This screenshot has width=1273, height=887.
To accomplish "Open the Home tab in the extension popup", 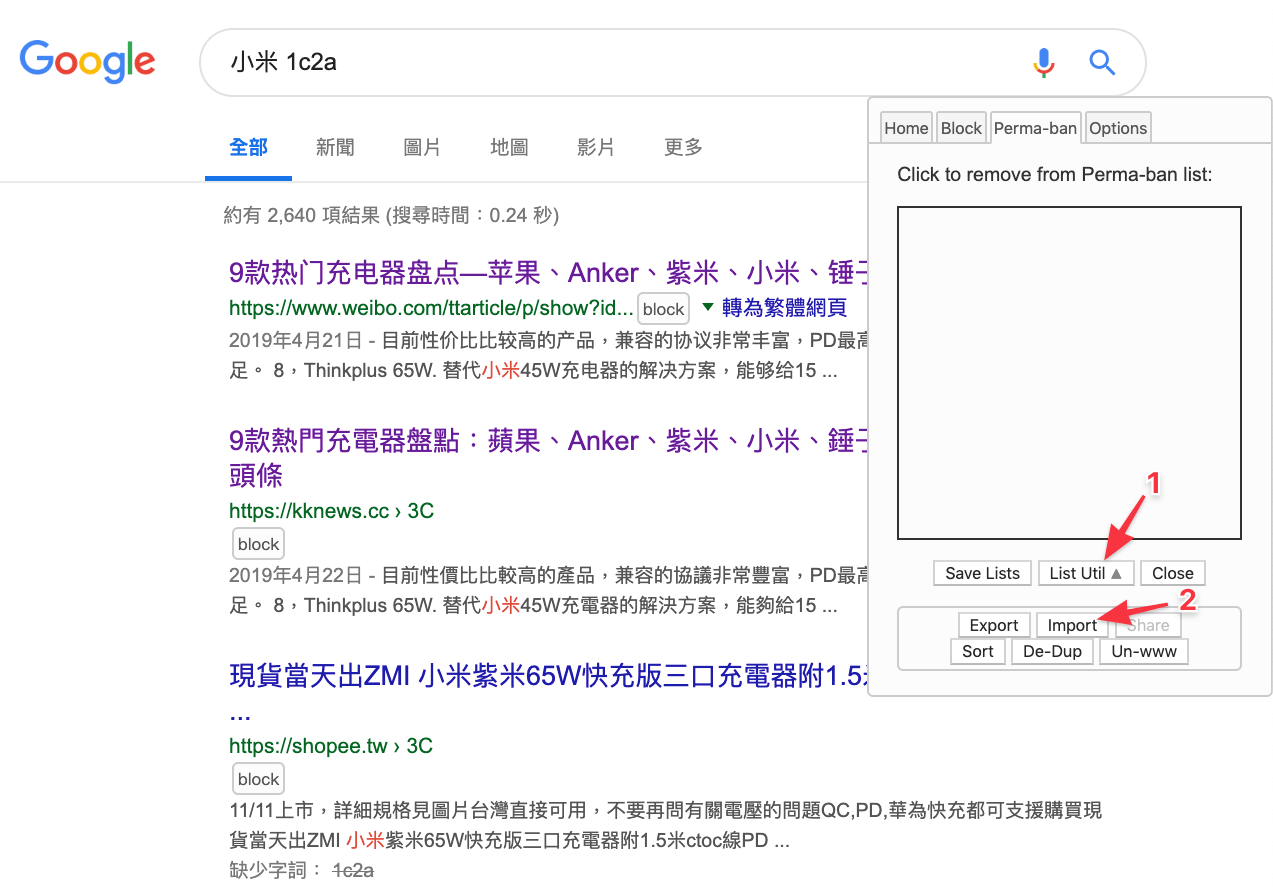I will (x=906, y=128).
